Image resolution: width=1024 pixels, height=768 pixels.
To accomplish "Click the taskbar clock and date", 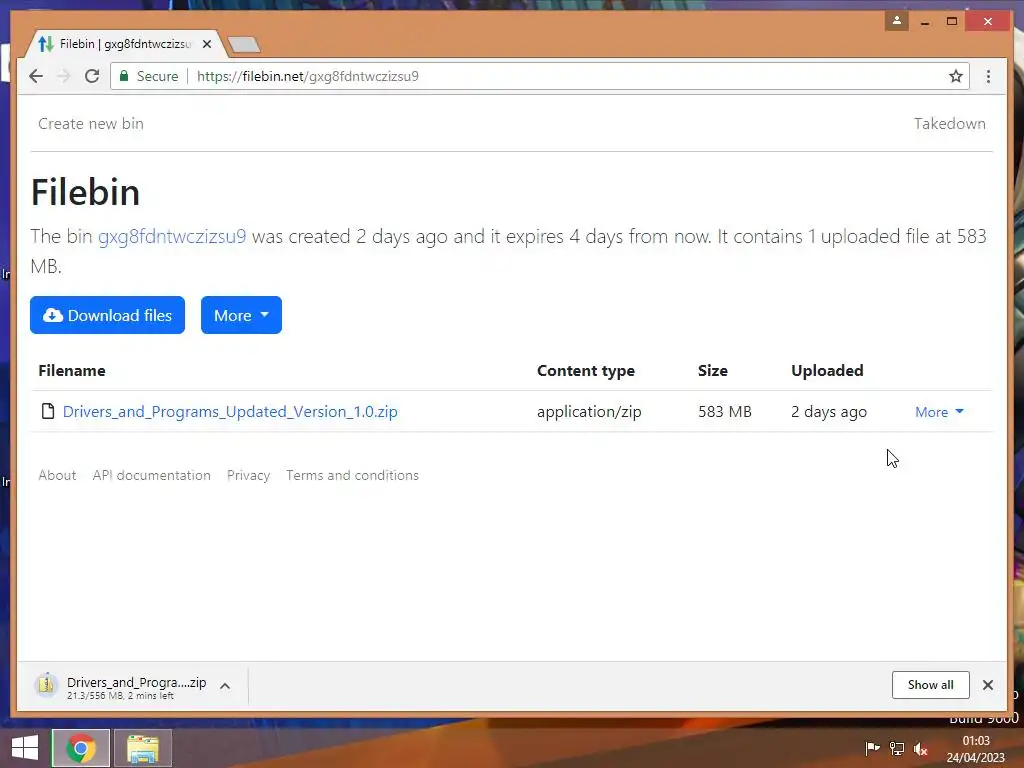I will click(976, 749).
